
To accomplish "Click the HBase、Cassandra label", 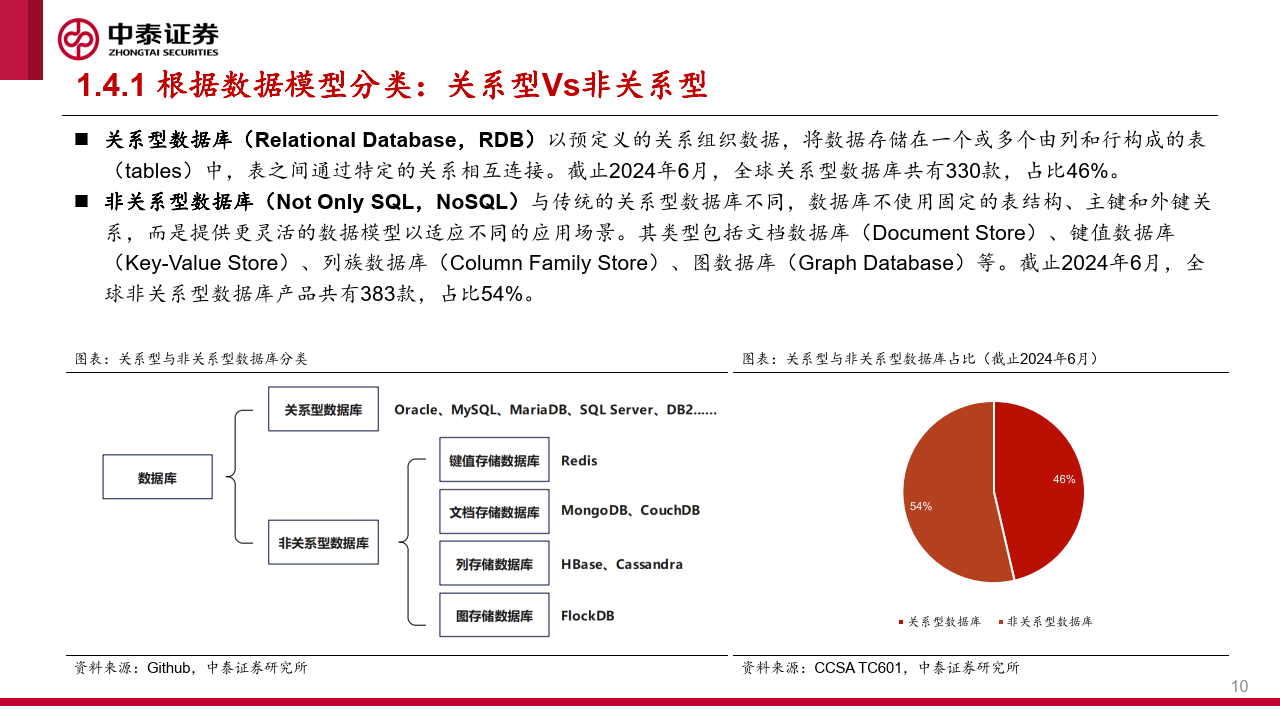I will point(622,564).
